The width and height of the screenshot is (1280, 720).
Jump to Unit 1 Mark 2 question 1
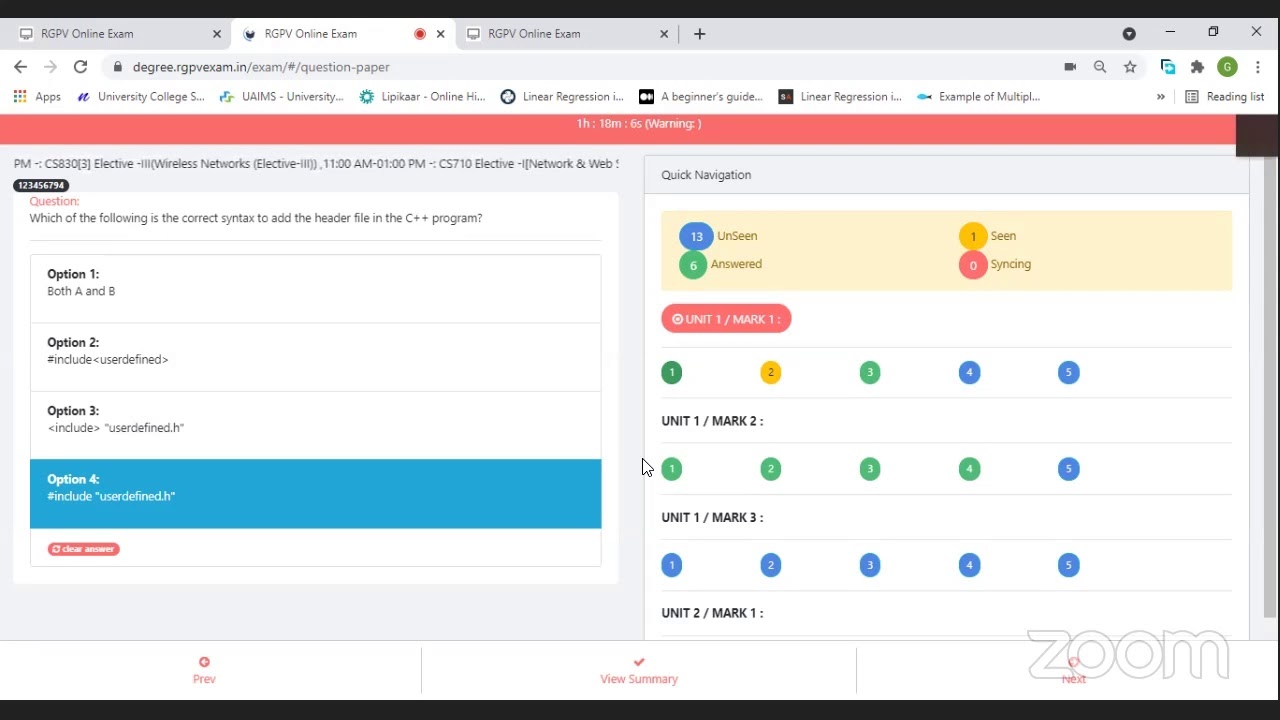tap(672, 469)
